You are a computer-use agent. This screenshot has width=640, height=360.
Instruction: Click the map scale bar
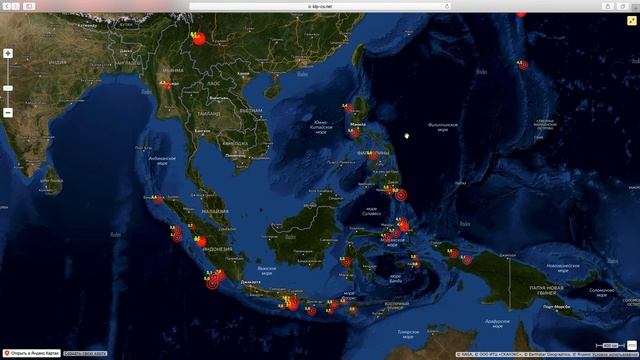pyautogui.click(x=610, y=346)
